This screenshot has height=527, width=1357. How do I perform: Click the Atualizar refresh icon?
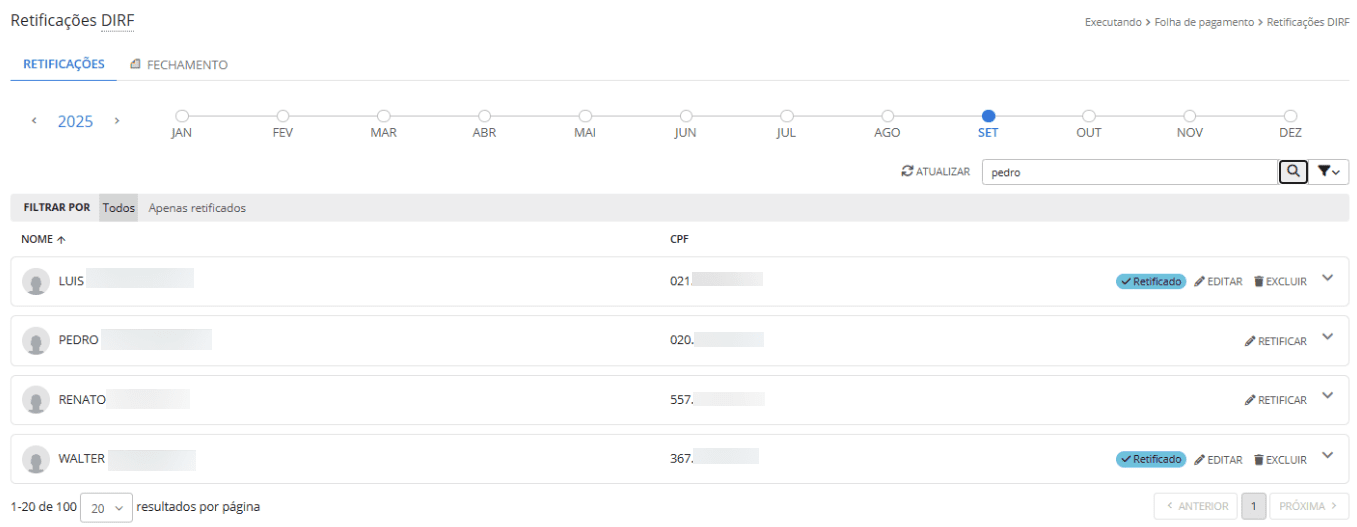907,172
